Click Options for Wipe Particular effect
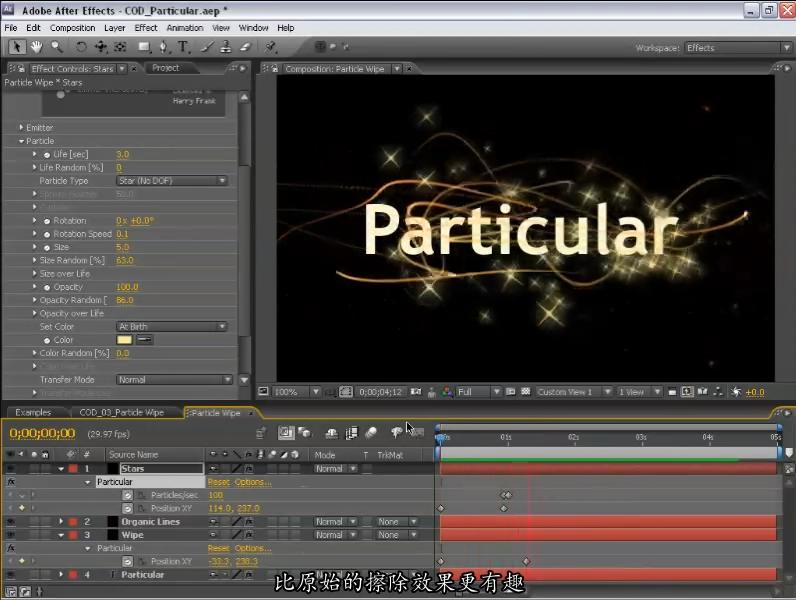The height and width of the screenshot is (600, 796). click(x=253, y=548)
